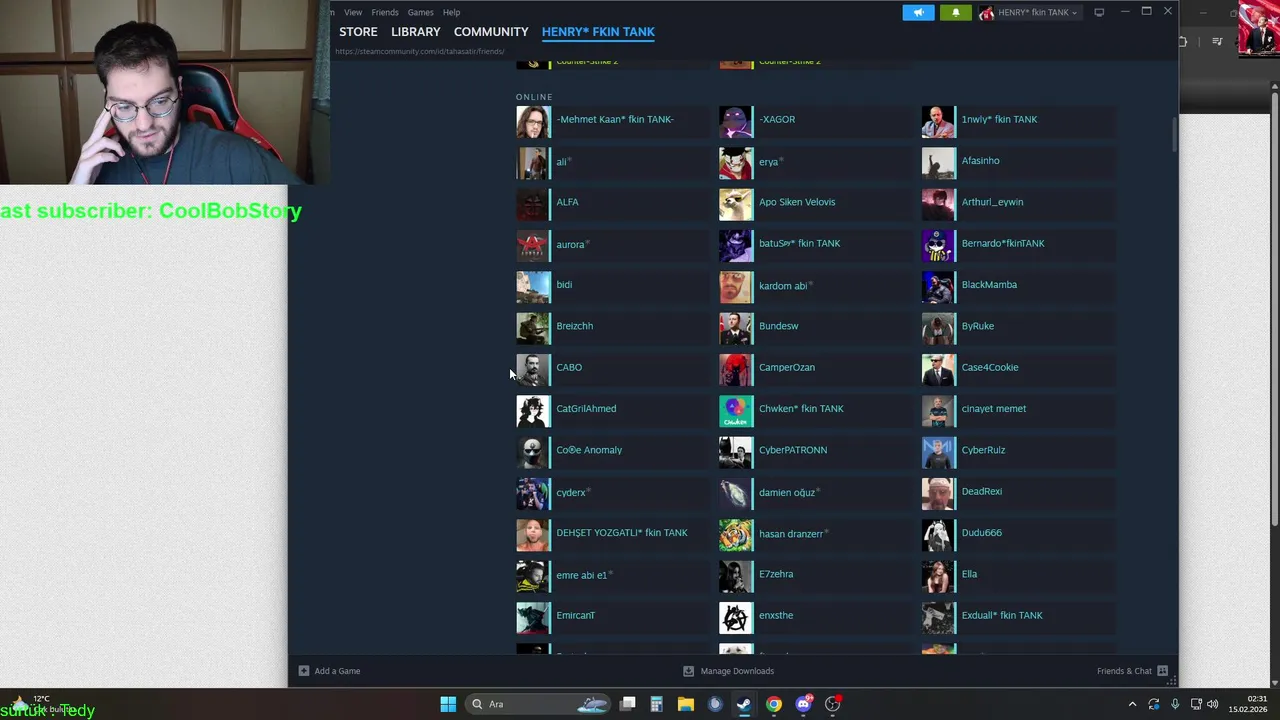Click Chwken* fkin TANK's avatar
Screen dimensions: 1280x720
click(736, 410)
